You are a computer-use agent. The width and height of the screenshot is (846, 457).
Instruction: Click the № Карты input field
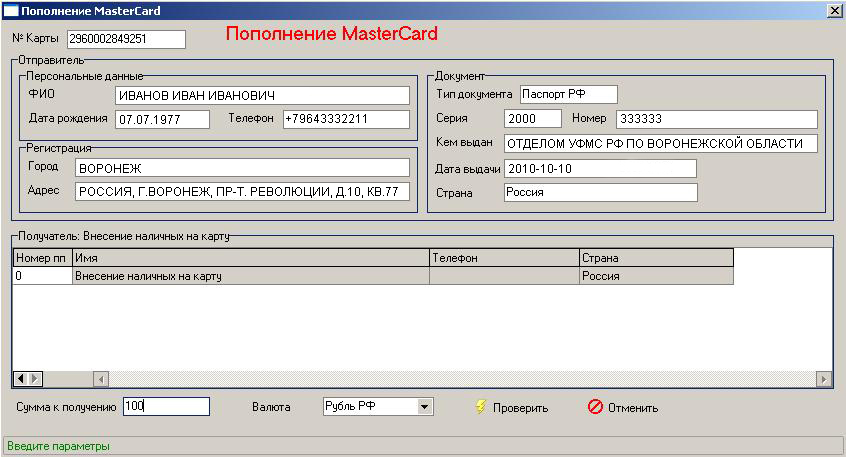126,39
